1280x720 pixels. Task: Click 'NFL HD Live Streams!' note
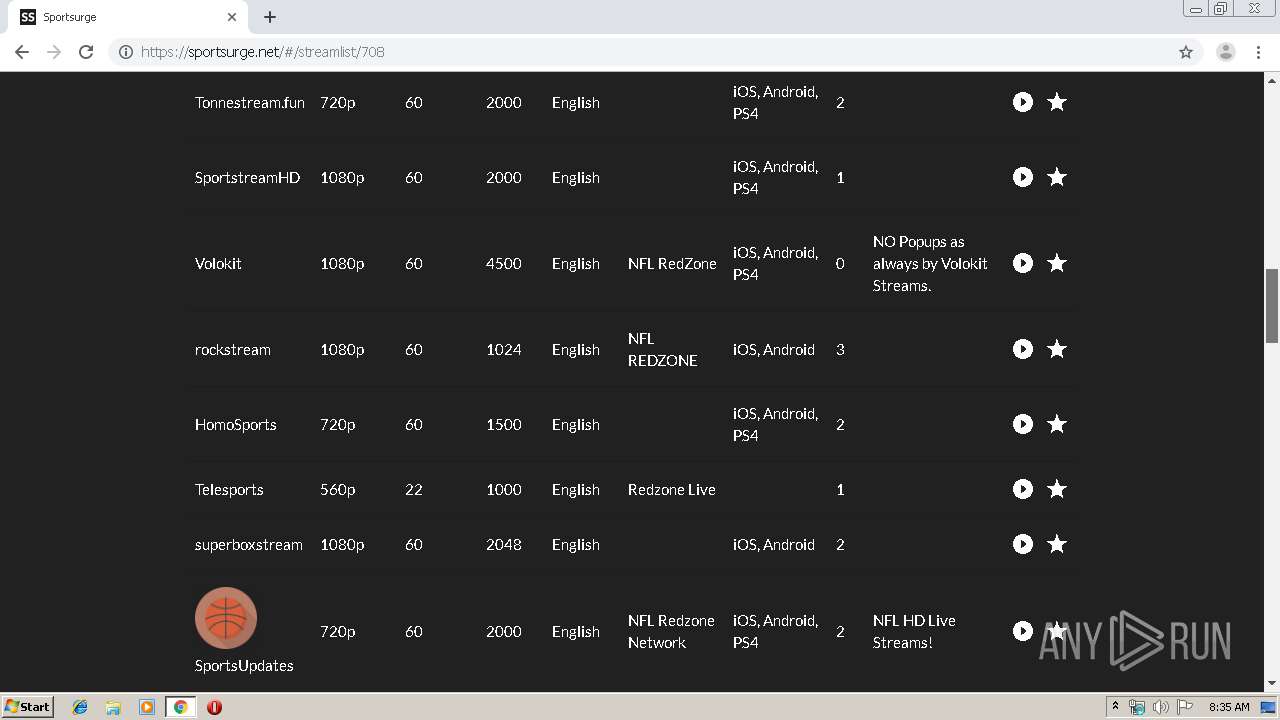click(914, 631)
